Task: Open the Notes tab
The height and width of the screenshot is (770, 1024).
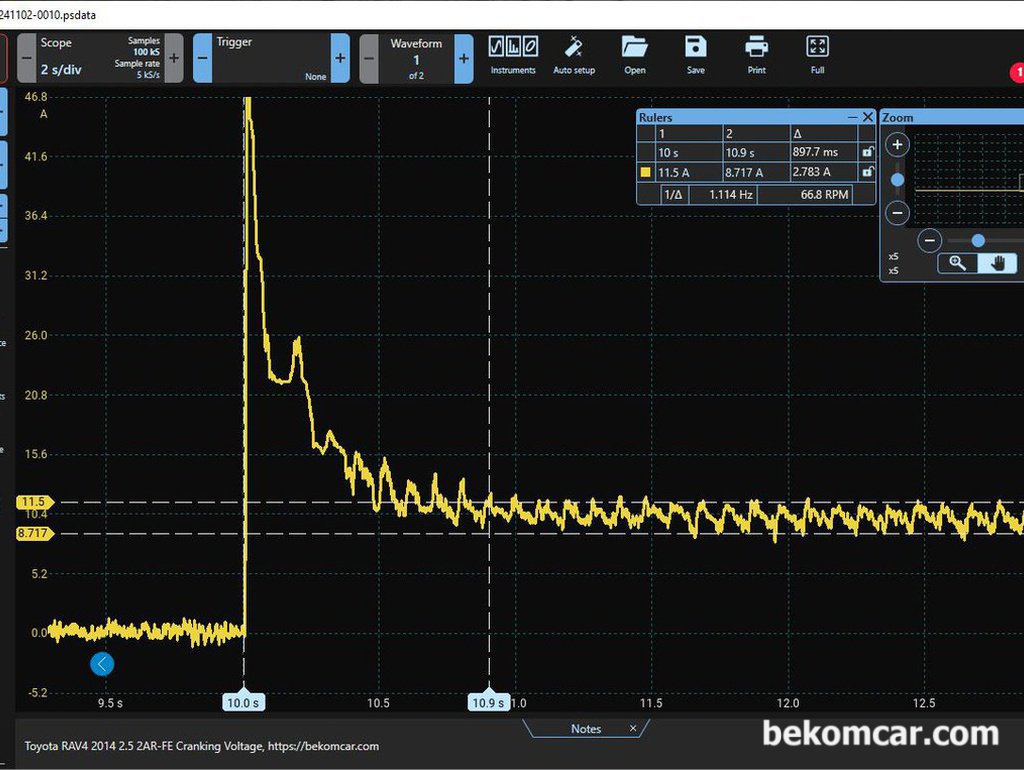Action: (586, 729)
